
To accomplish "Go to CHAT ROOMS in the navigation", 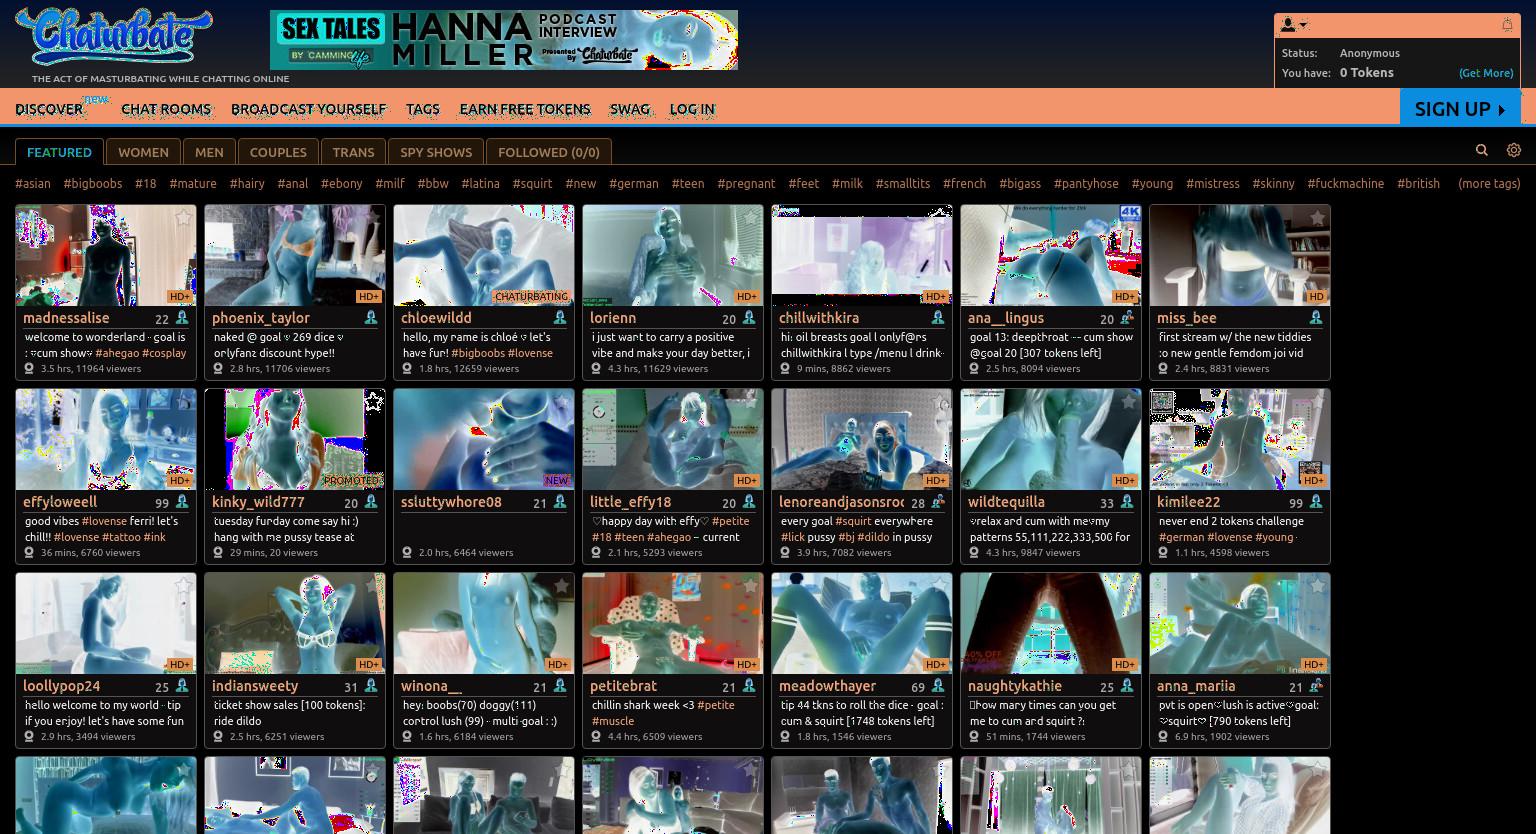I will (166, 109).
